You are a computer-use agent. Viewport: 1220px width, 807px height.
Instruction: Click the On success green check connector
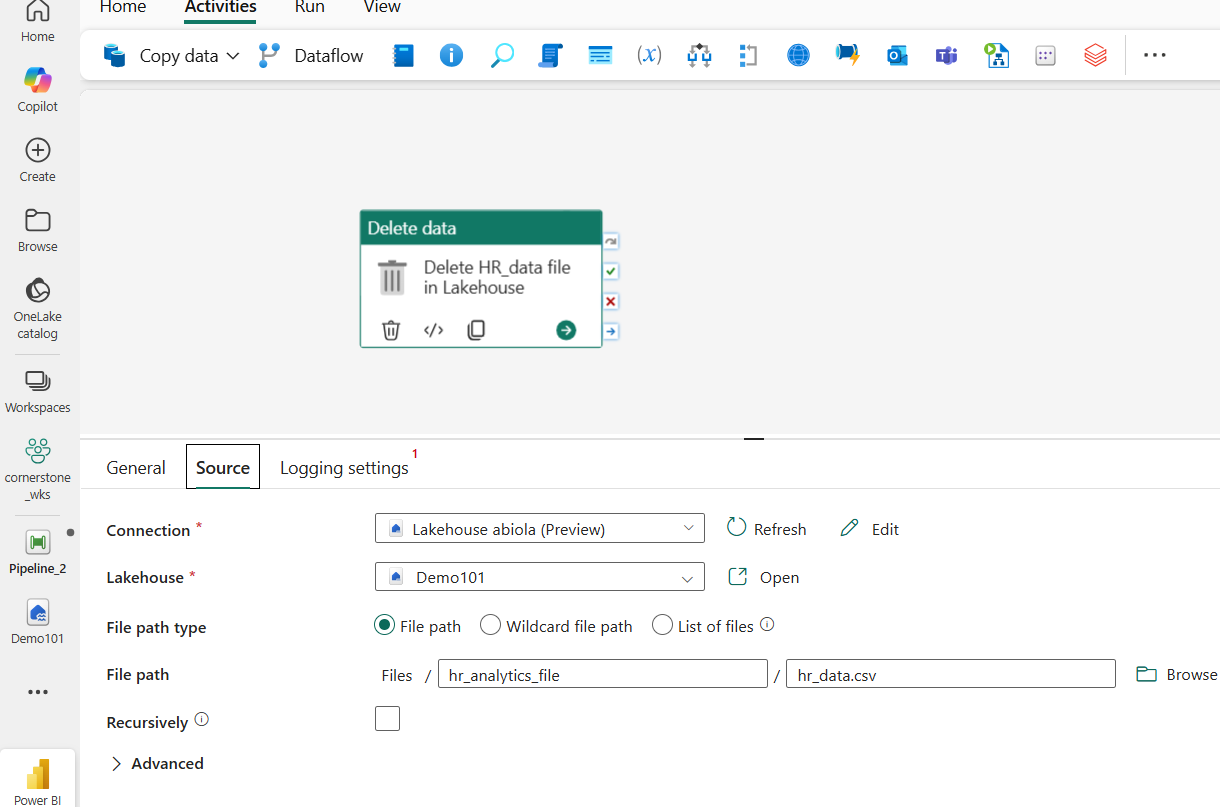[x=611, y=271]
